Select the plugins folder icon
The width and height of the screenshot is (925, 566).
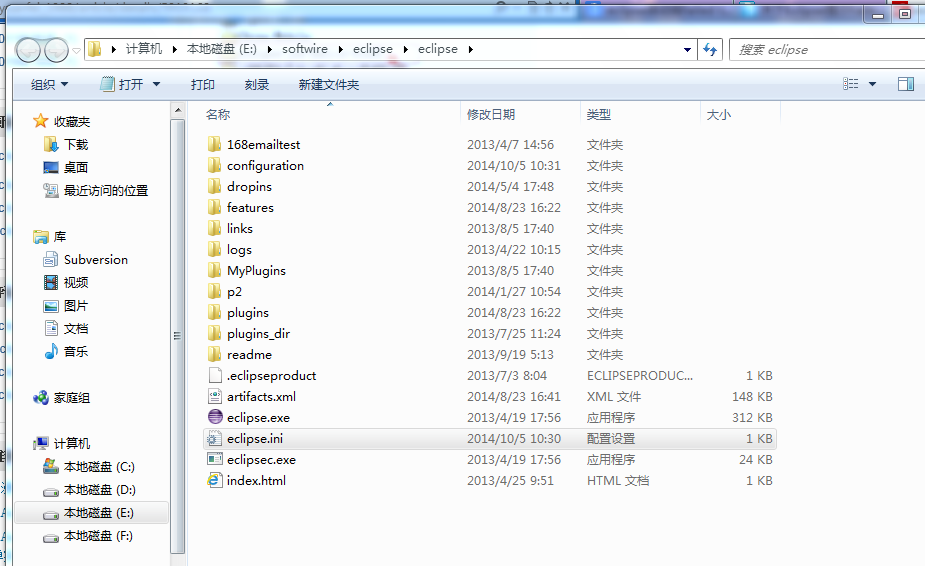(215, 313)
